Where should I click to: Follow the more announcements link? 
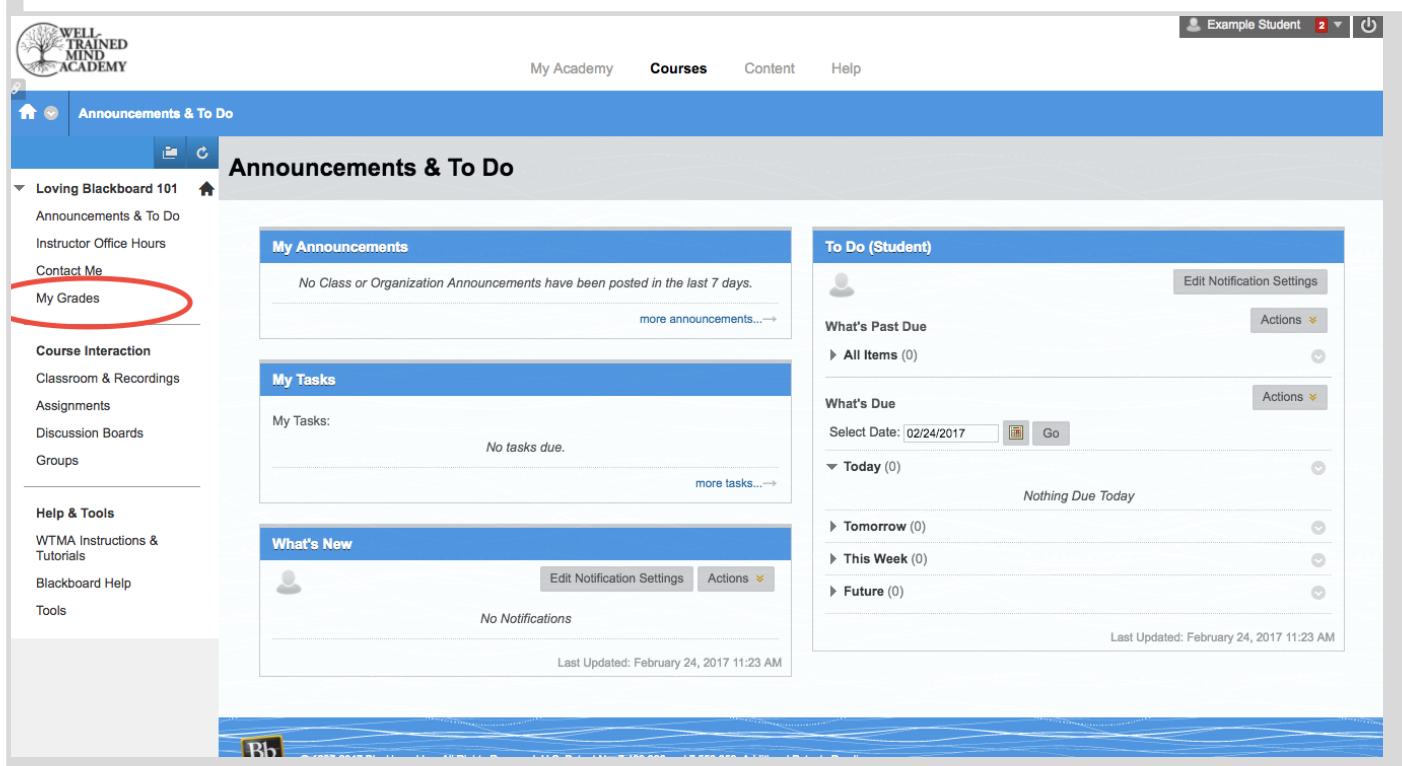click(x=706, y=319)
